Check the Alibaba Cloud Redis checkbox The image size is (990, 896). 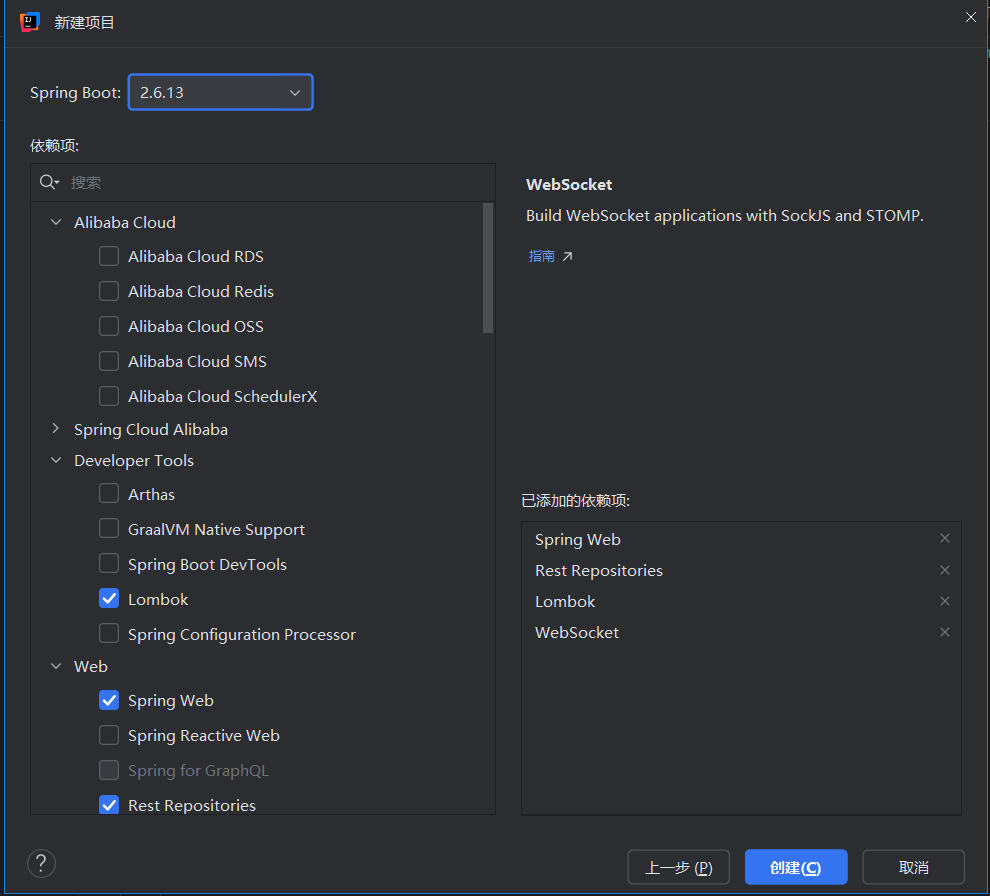[109, 291]
